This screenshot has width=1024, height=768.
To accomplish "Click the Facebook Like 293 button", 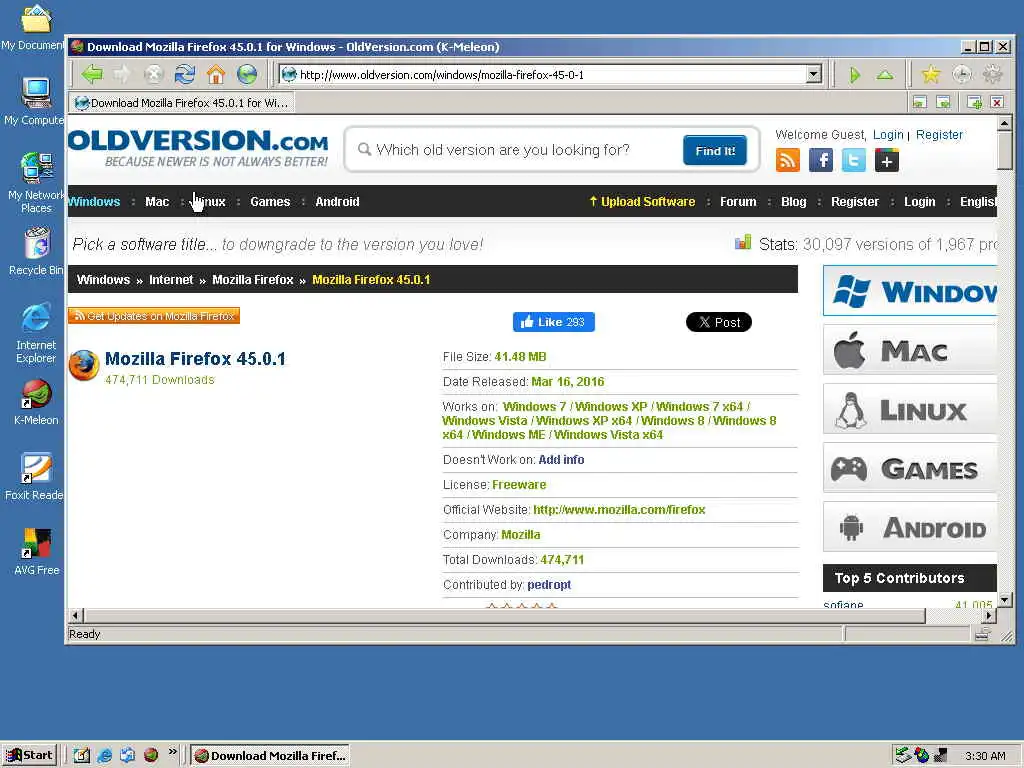I will coord(554,322).
